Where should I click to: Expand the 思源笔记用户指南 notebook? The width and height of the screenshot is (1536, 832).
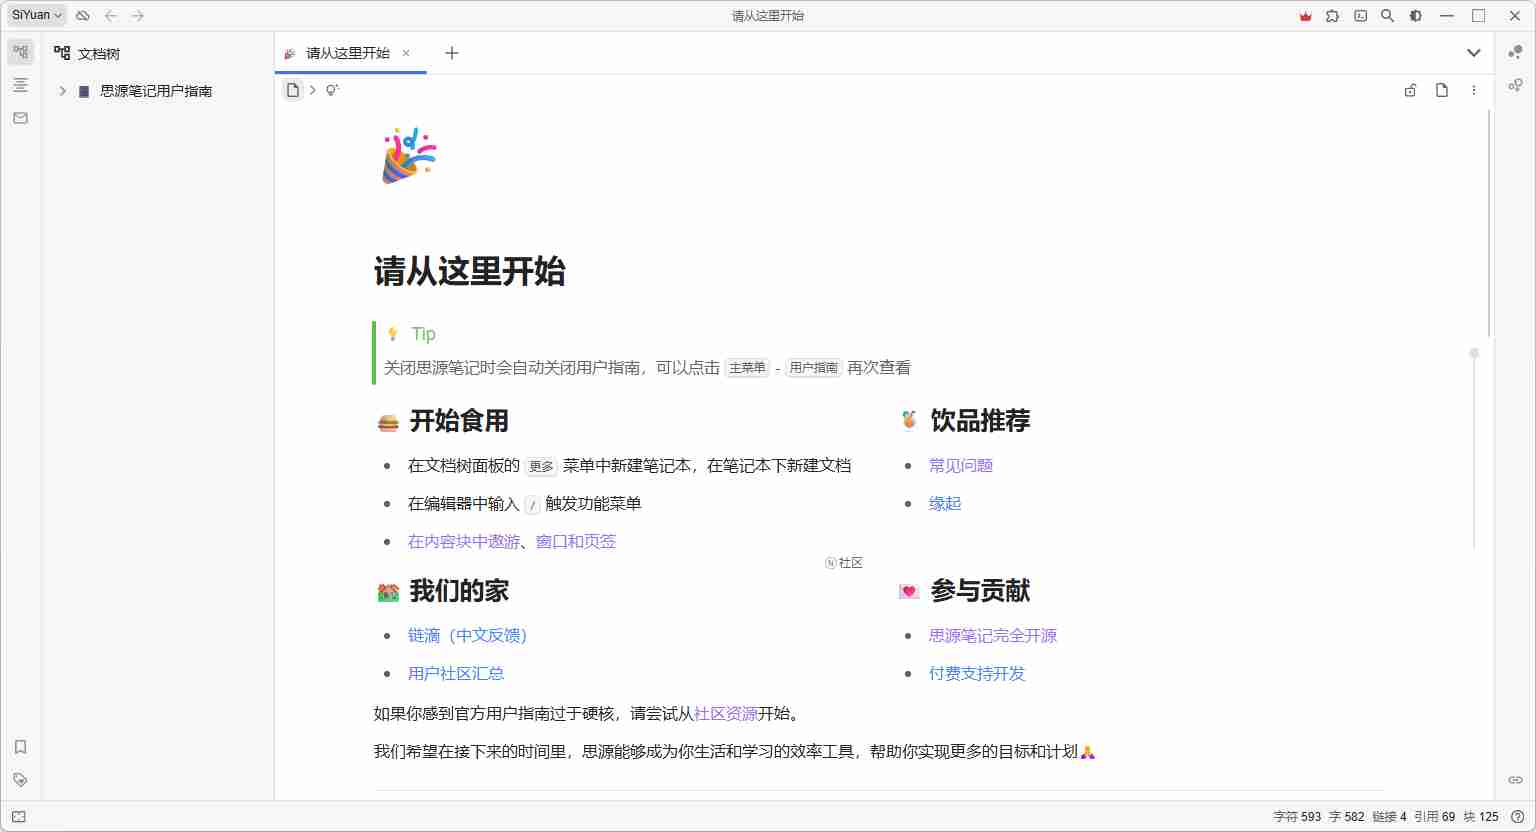click(x=62, y=91)
